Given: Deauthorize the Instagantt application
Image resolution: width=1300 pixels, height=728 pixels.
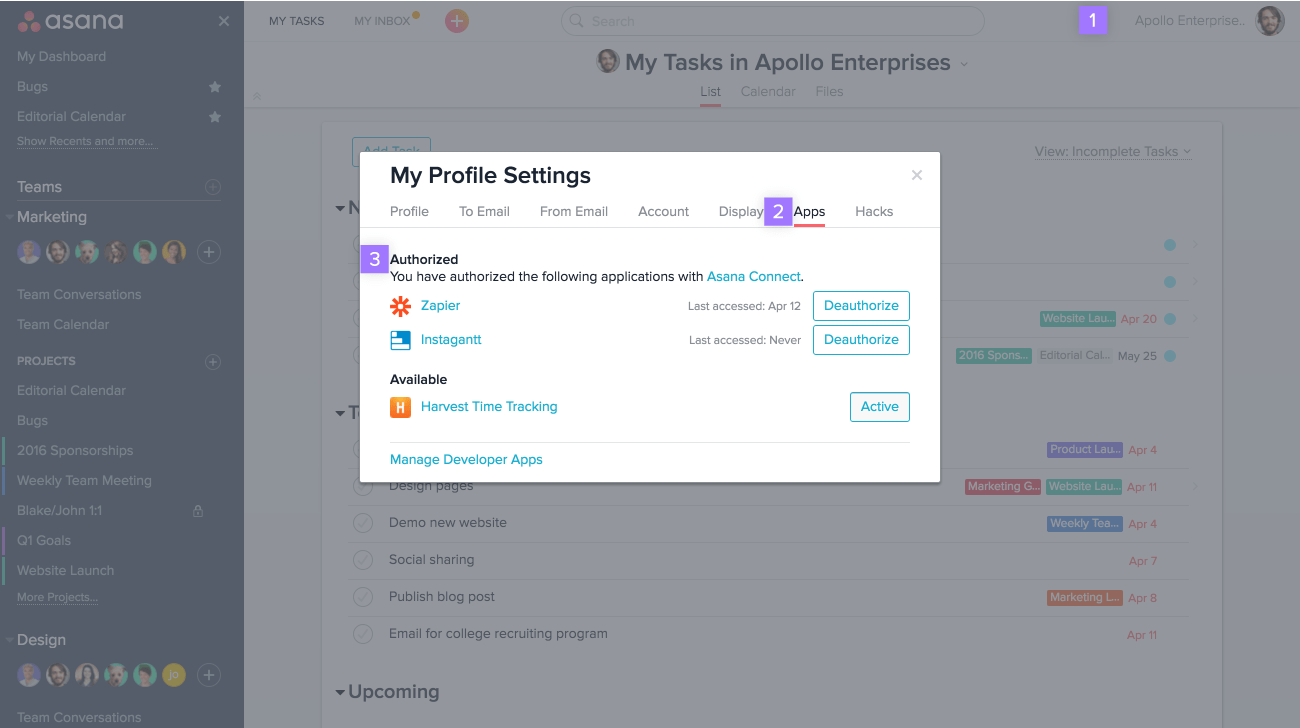Looking at the screenshot, I should coord(861,340).
